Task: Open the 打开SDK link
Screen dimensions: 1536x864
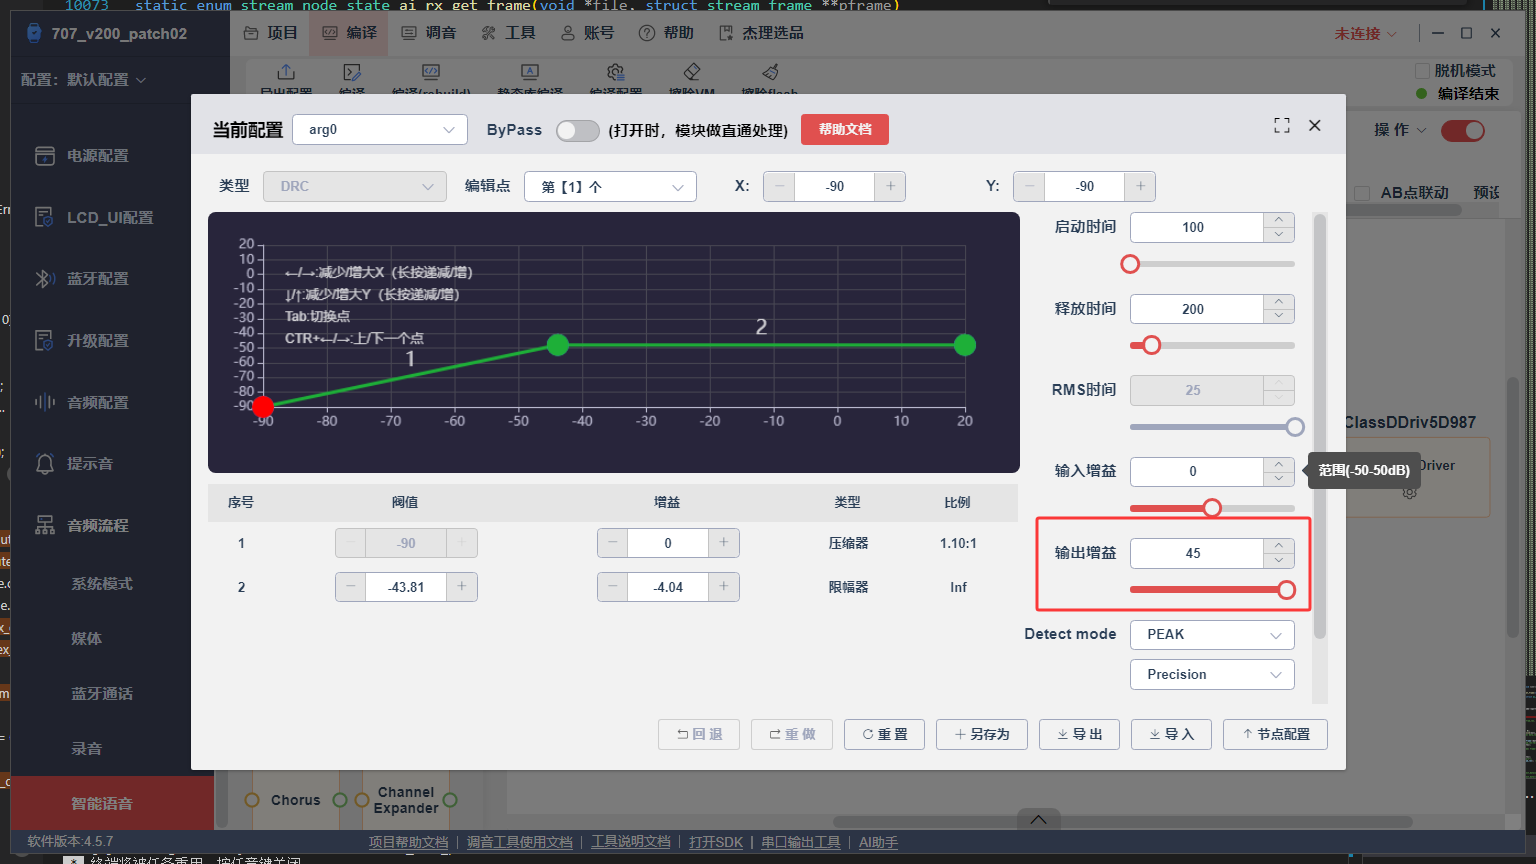Action: (716, 842)
